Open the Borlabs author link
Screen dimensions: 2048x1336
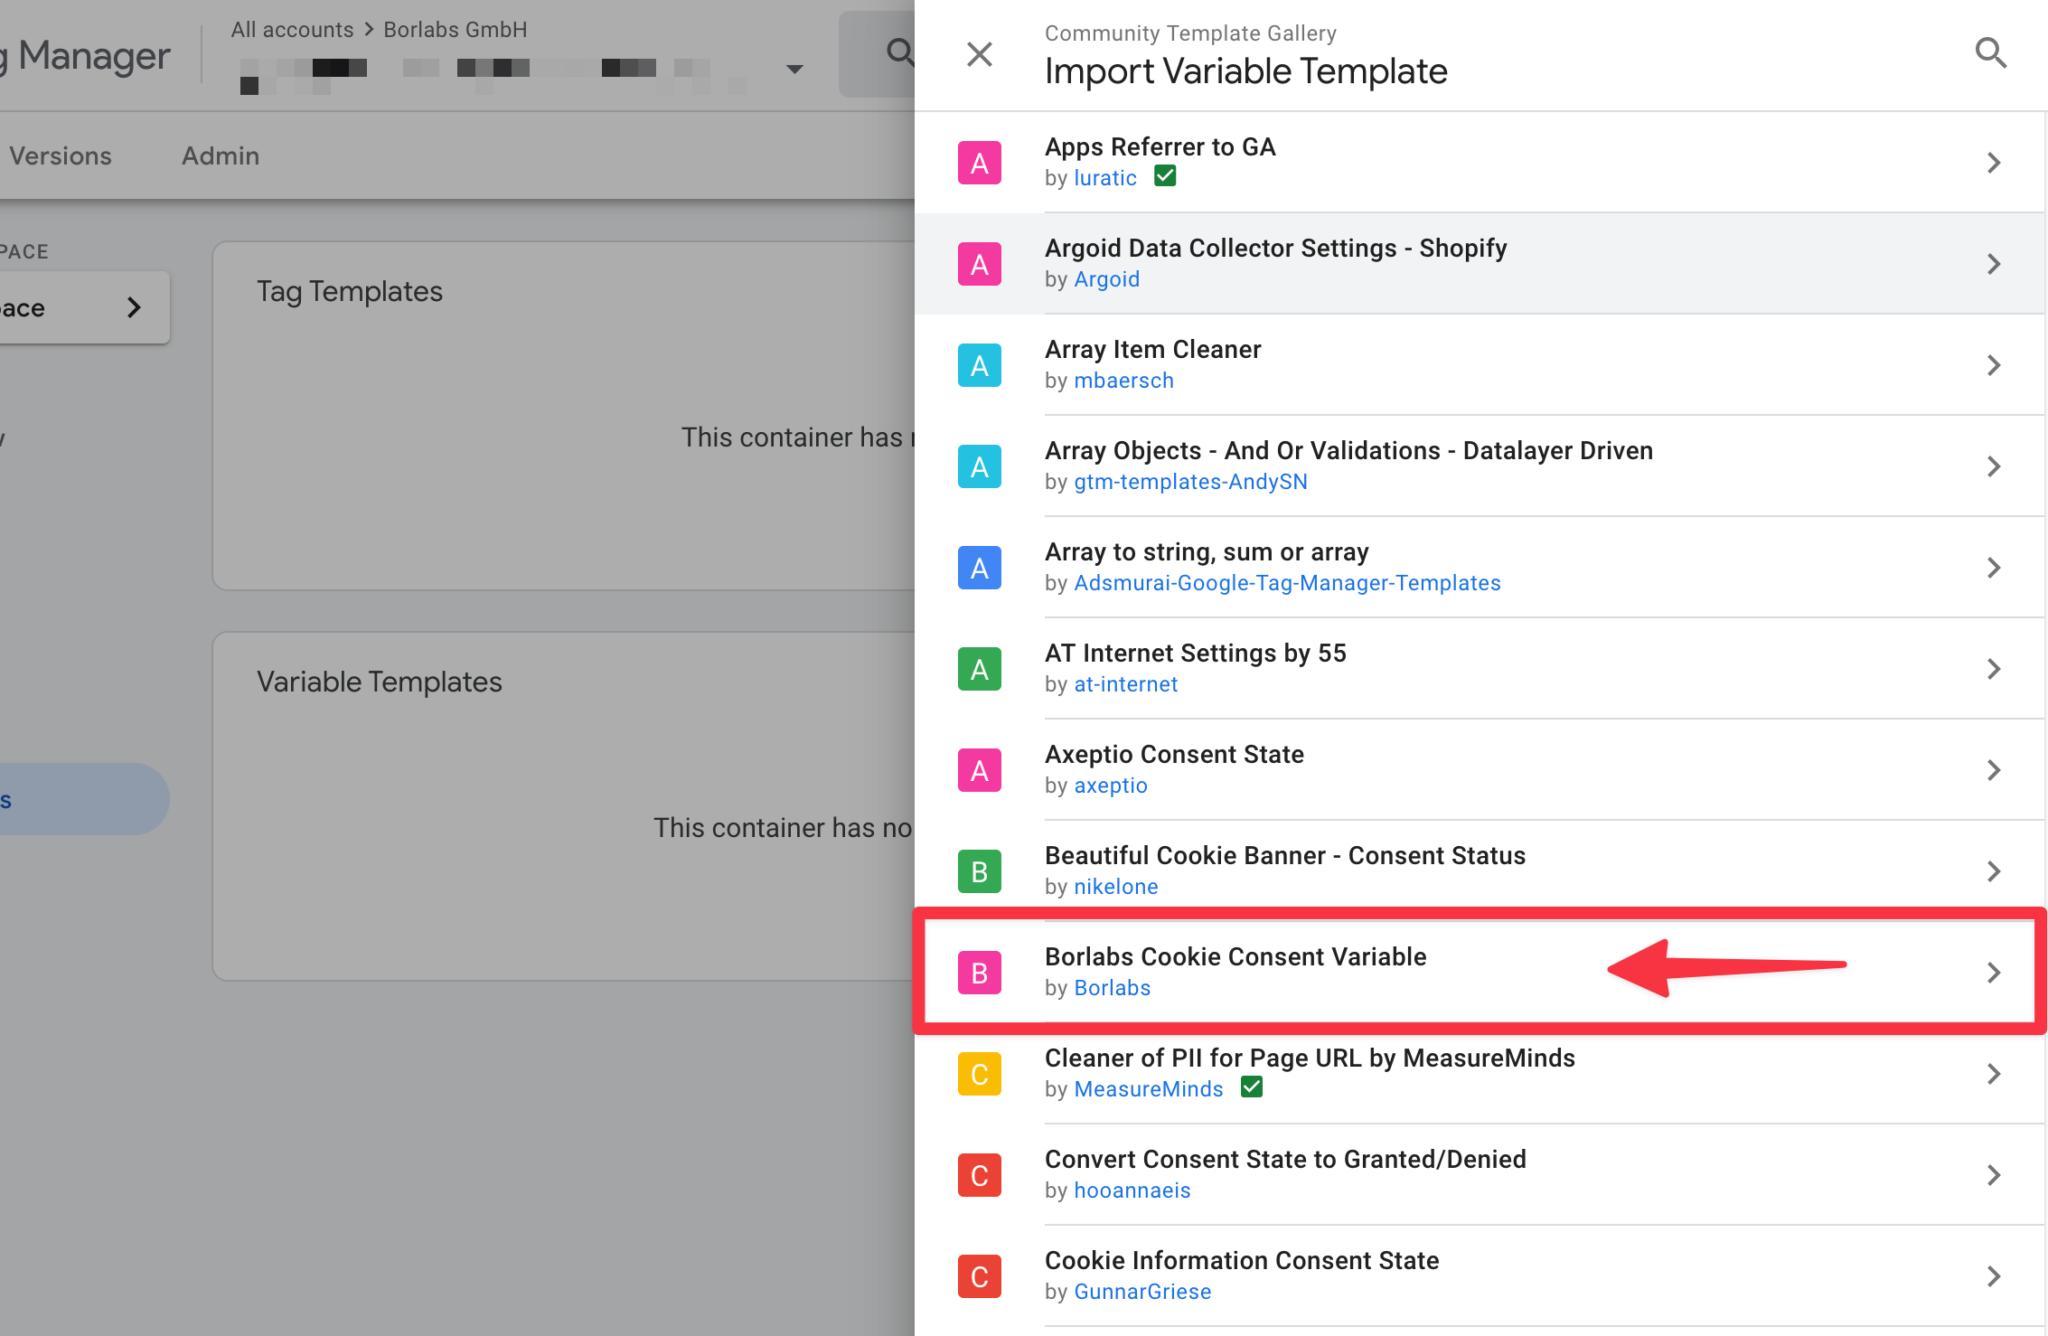(x=1112, y=988)
